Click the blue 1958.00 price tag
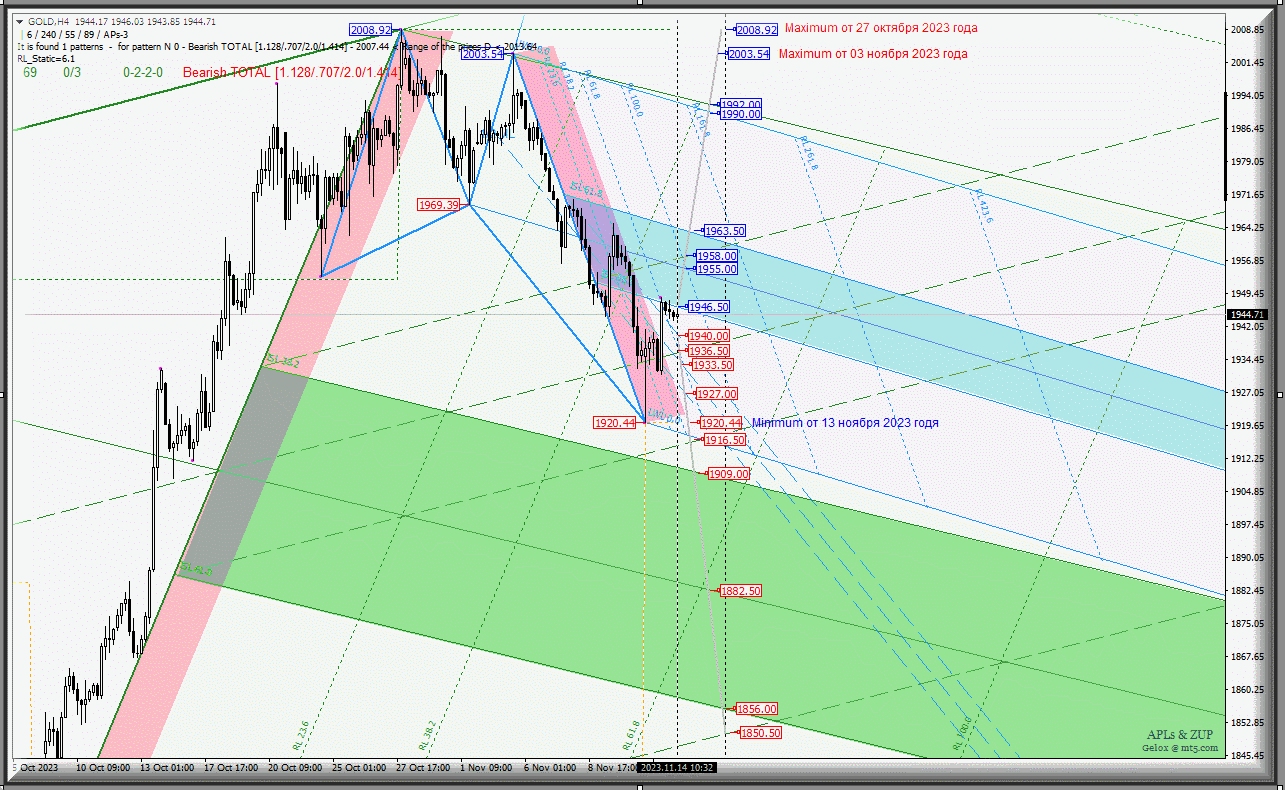This screenshot has height=790, width=1285. (x=717, y=257)
